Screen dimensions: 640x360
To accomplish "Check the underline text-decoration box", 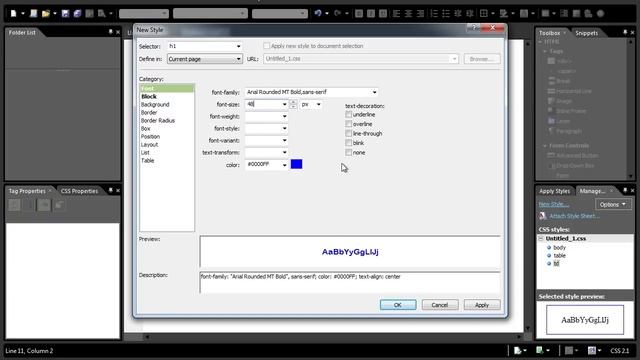I will coord(349,115).
